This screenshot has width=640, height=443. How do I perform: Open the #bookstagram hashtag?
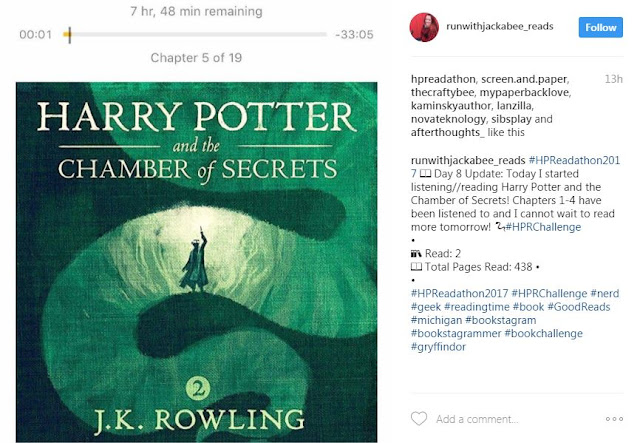tap(500, 320)
